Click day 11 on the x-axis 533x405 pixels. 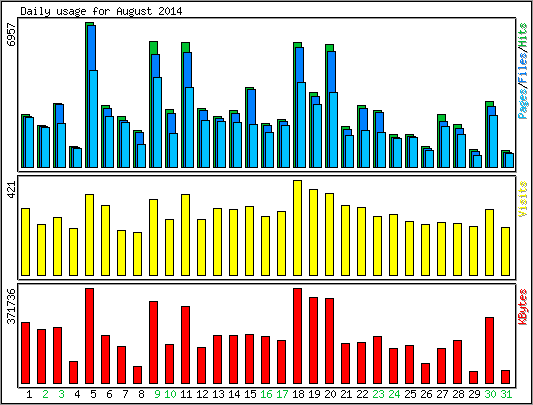186,394
